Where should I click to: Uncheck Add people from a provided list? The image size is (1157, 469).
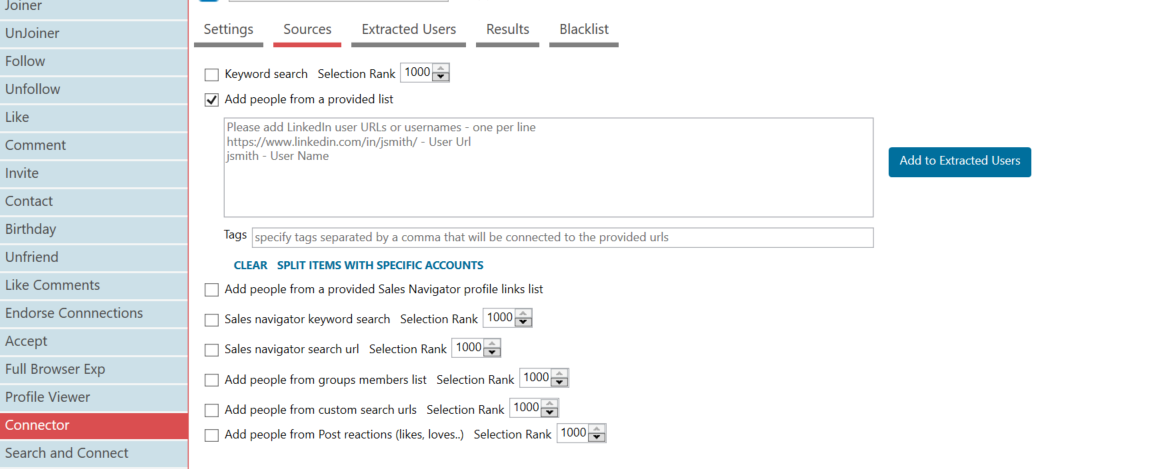[212, 100]
